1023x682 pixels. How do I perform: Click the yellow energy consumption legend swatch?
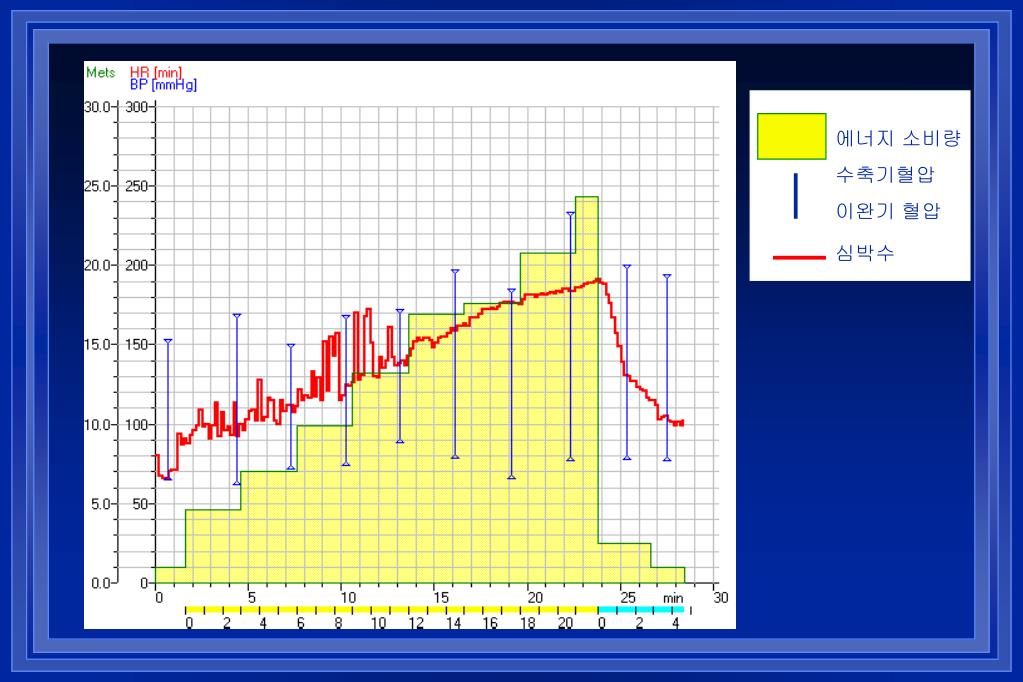pyautogui.click(x=791, y=136)
